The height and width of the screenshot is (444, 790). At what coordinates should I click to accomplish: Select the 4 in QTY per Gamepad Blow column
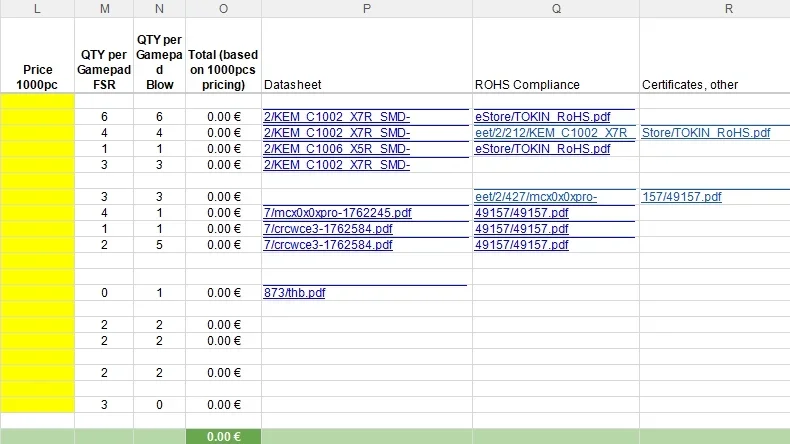(159, 133)
